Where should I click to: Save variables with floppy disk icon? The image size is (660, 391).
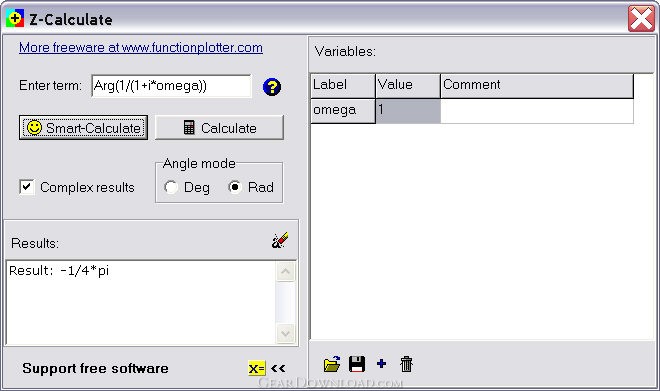pos(357,364)
